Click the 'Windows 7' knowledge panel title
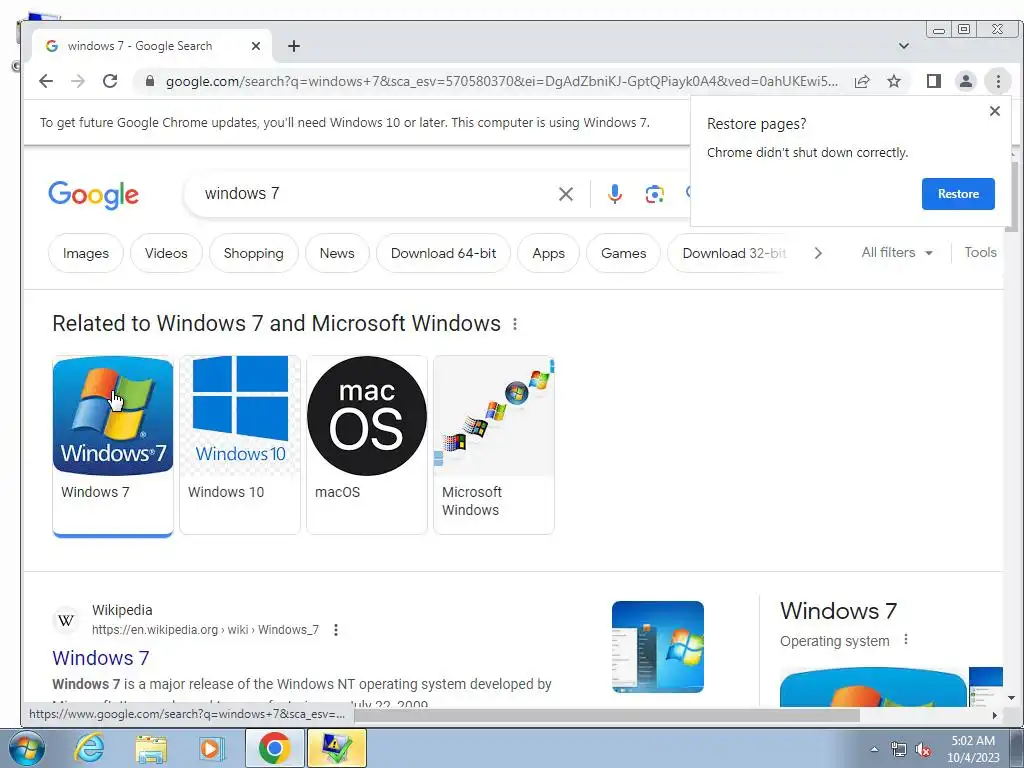The image size is (1024, 768). (x=839, y=611)
